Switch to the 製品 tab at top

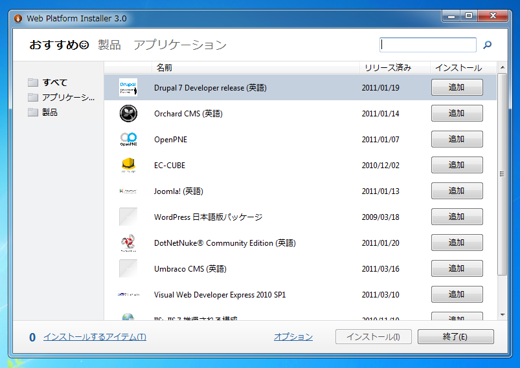[109, 45]
